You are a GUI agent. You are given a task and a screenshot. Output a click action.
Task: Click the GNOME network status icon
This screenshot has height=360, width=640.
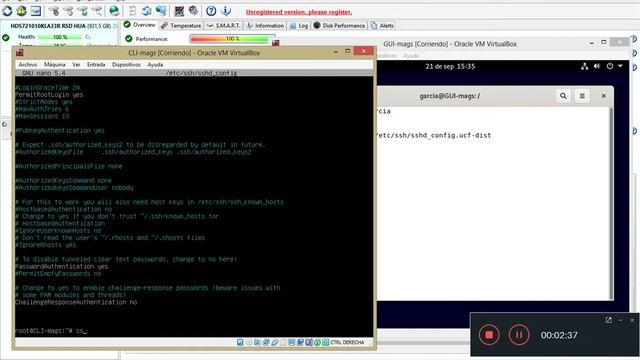click(x=584, y=66)
